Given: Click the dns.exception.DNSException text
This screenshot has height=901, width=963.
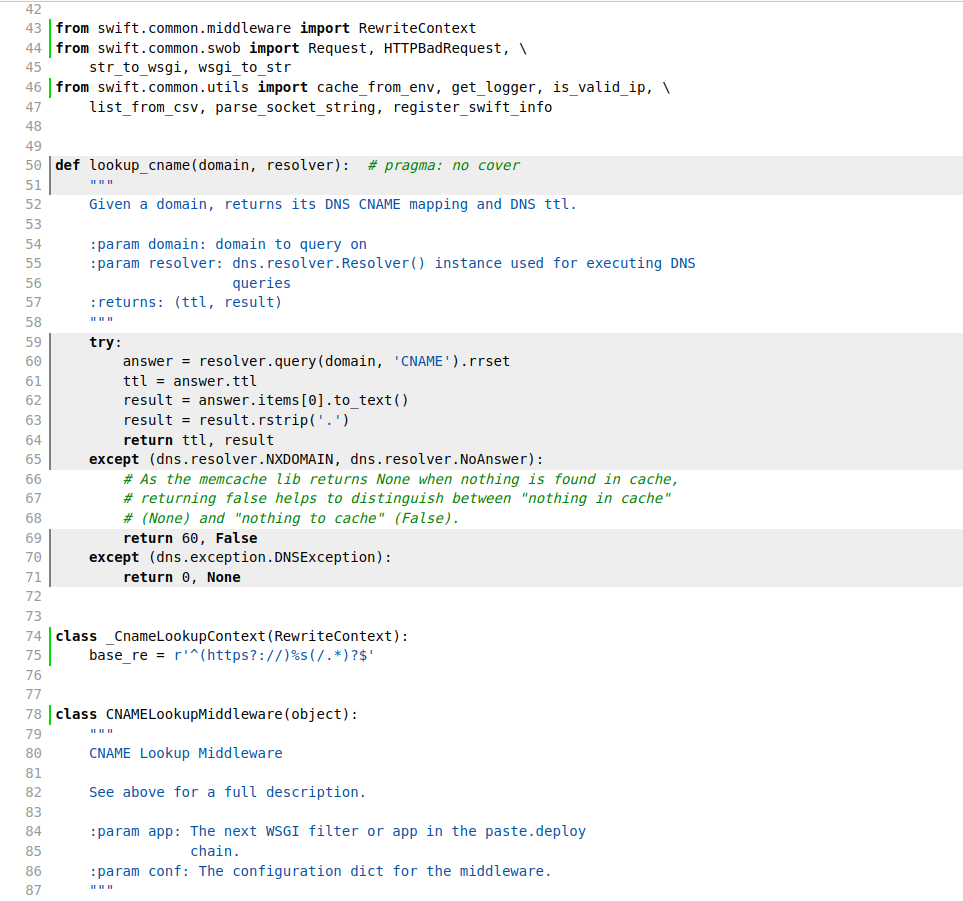Looking at the screenshot, I should click(270, 557).
